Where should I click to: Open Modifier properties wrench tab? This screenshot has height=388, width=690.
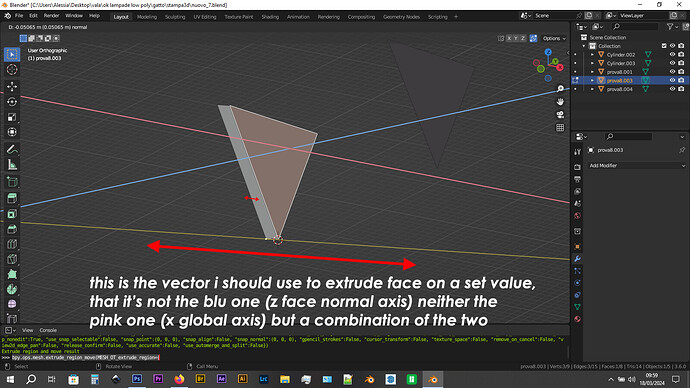click(x=577, y=259)
